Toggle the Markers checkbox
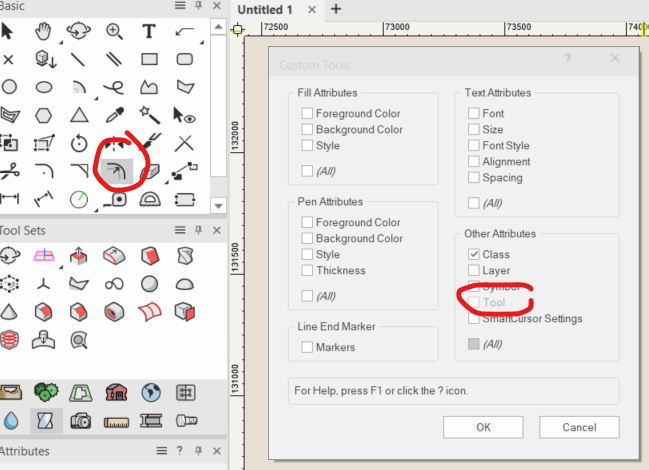Image resolution: width=649 pixels, height=470 pixels. coord(308,347)
